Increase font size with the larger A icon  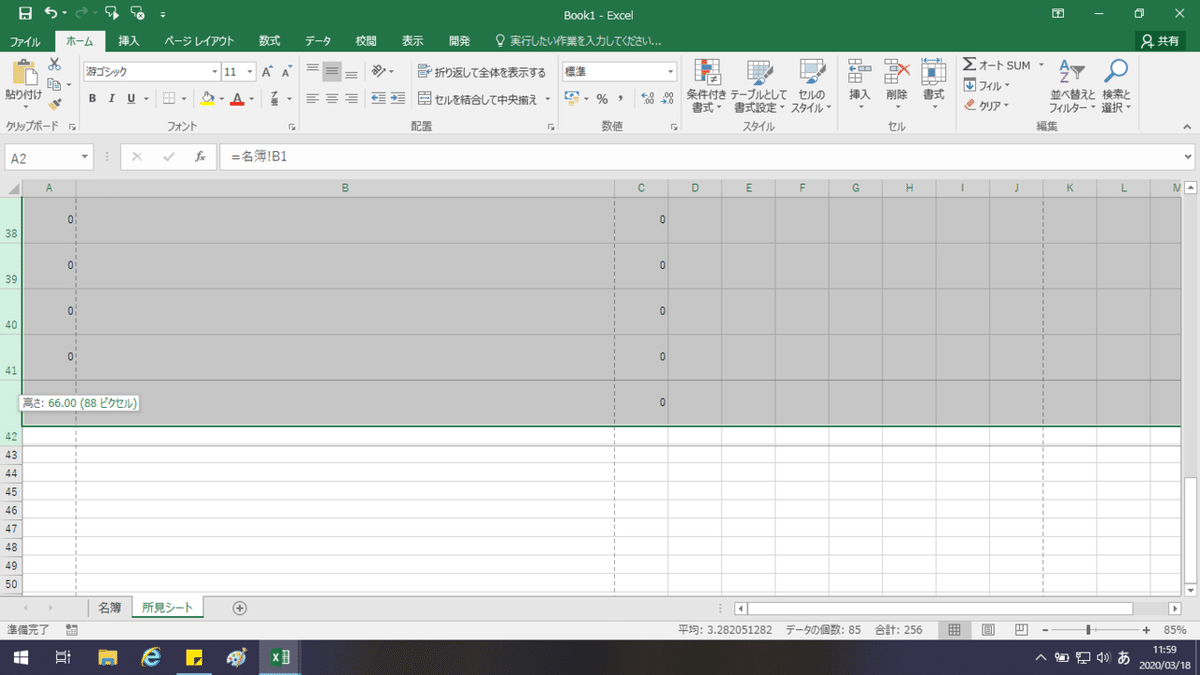pyautogui.click(x=267, y=72)
